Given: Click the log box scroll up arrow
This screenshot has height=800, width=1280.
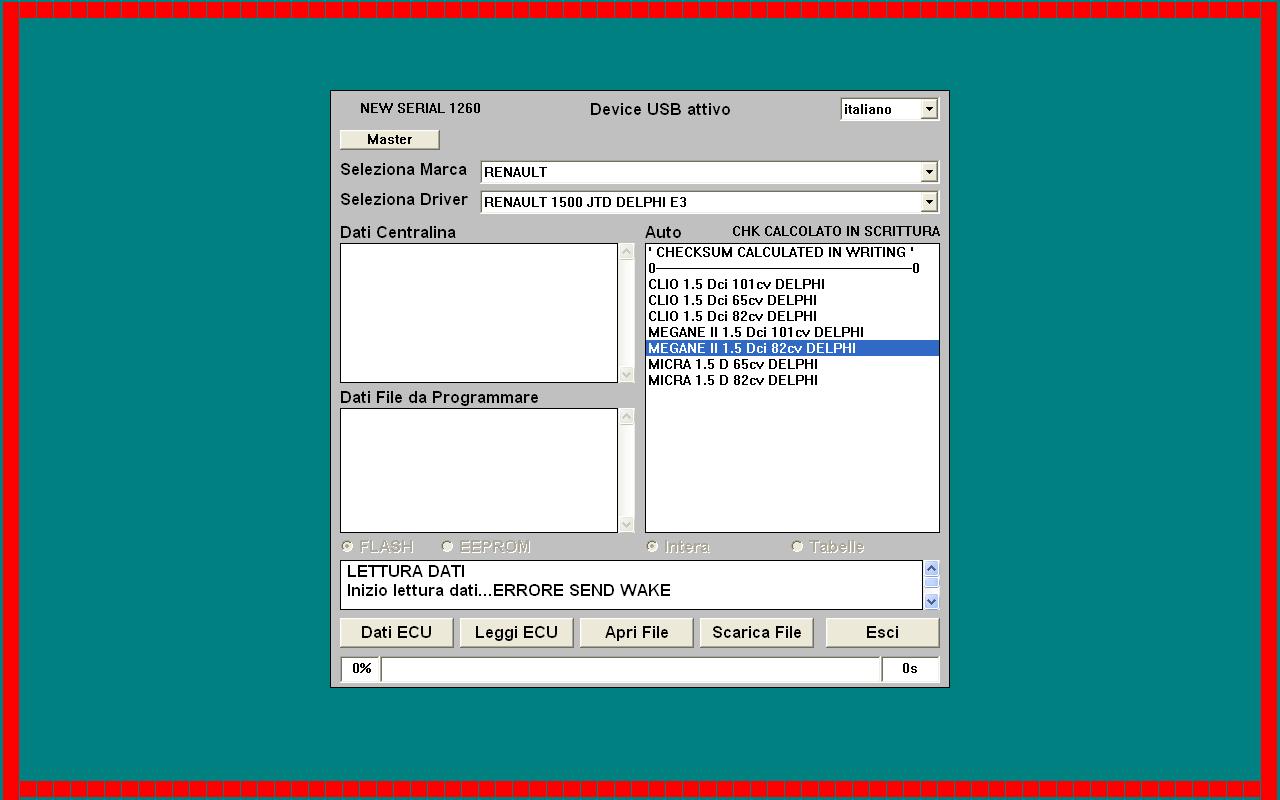Looking at the screenshot, I should coord(931,568).
